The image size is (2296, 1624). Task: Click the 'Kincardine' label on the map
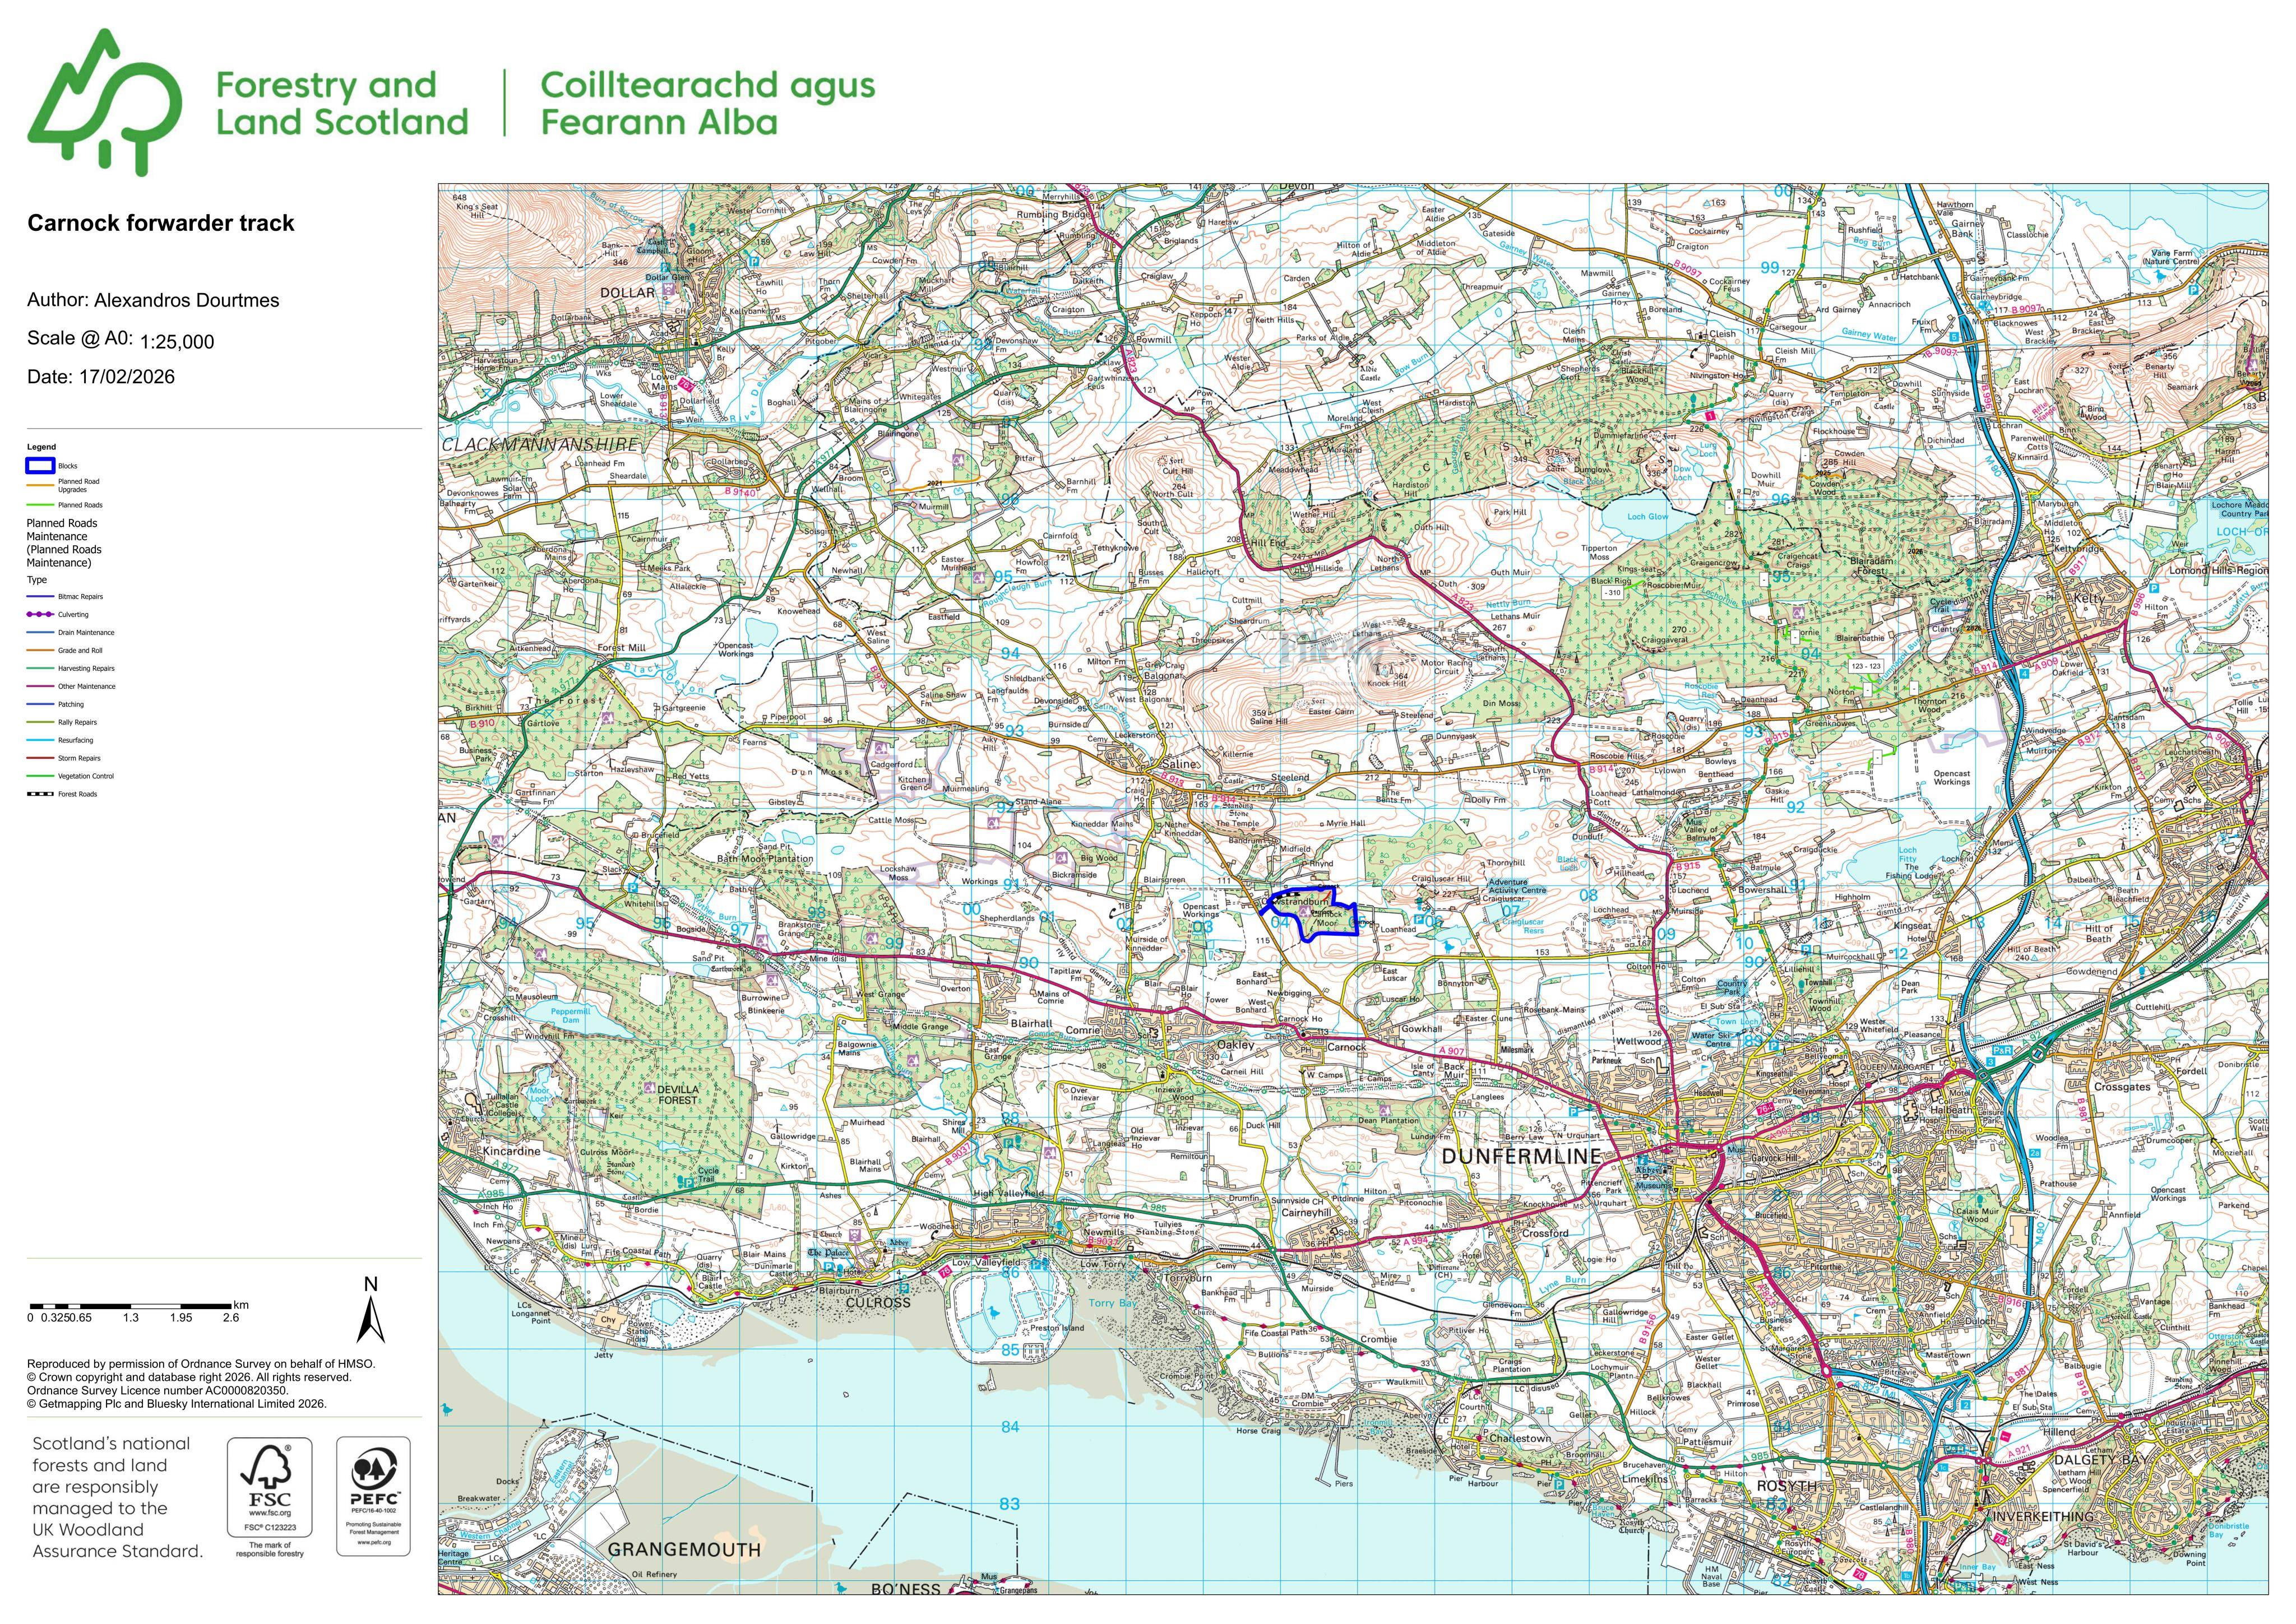coord(511,1151)
